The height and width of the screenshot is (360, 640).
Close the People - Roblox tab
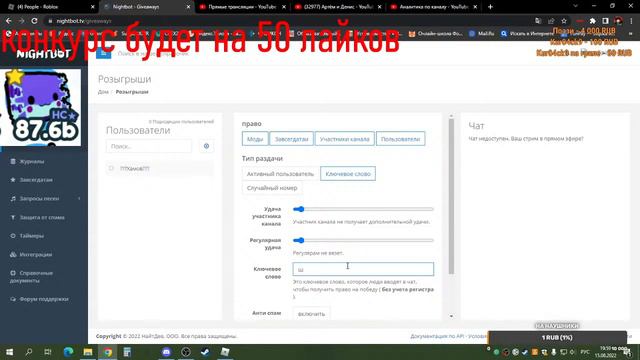tap(93, 7)
